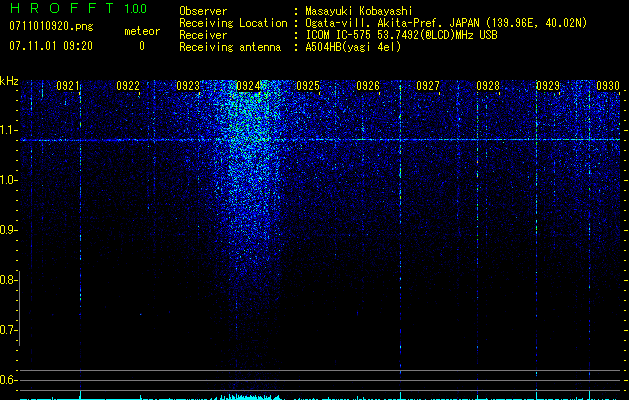The height and width of the screenshot is (400, 629).
Task: Click the 0925 time marker
Action: (308, 86)
